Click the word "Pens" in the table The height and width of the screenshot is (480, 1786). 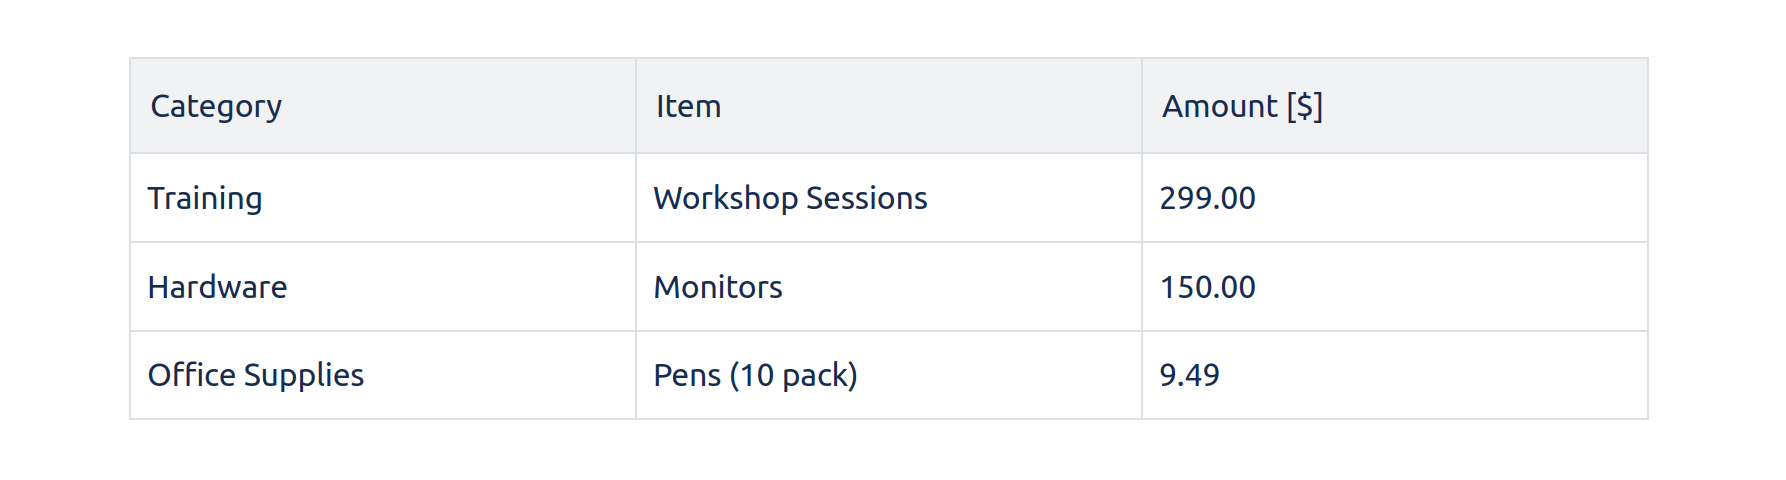click(x=687, y=375)
